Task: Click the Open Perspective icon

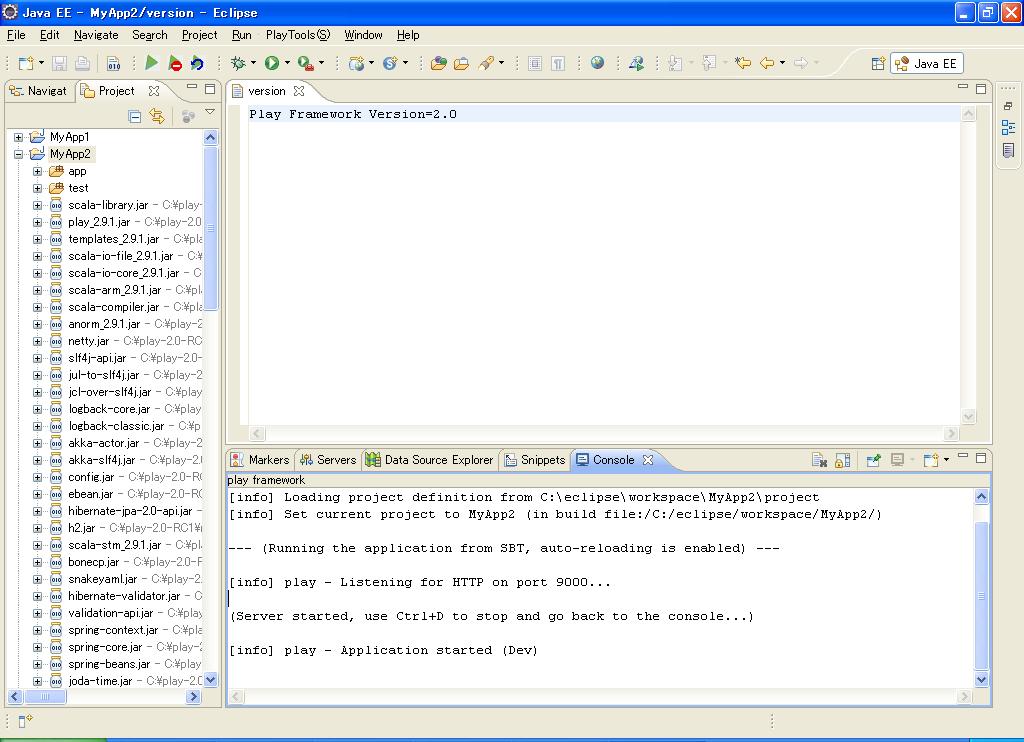Action: (x=878, y=63)
